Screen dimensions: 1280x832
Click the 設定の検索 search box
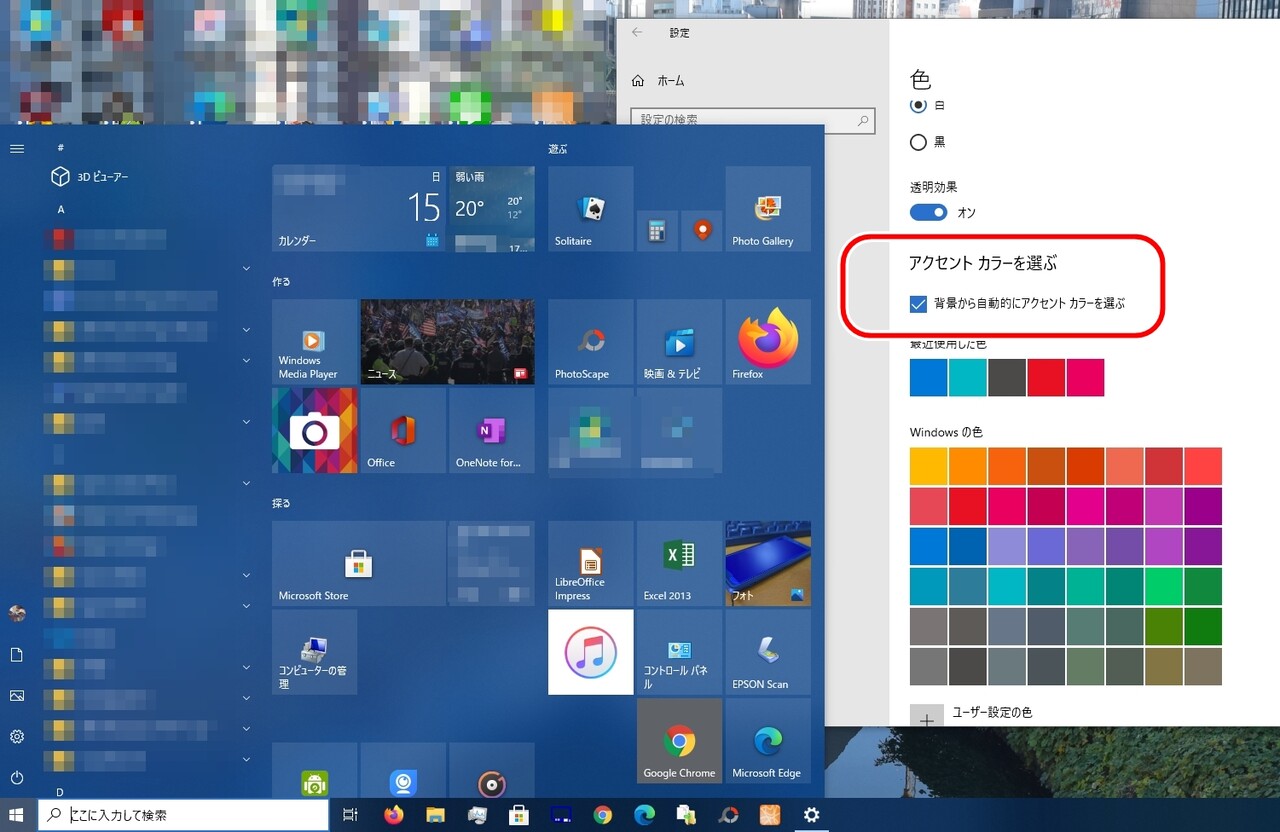[753, 120]
